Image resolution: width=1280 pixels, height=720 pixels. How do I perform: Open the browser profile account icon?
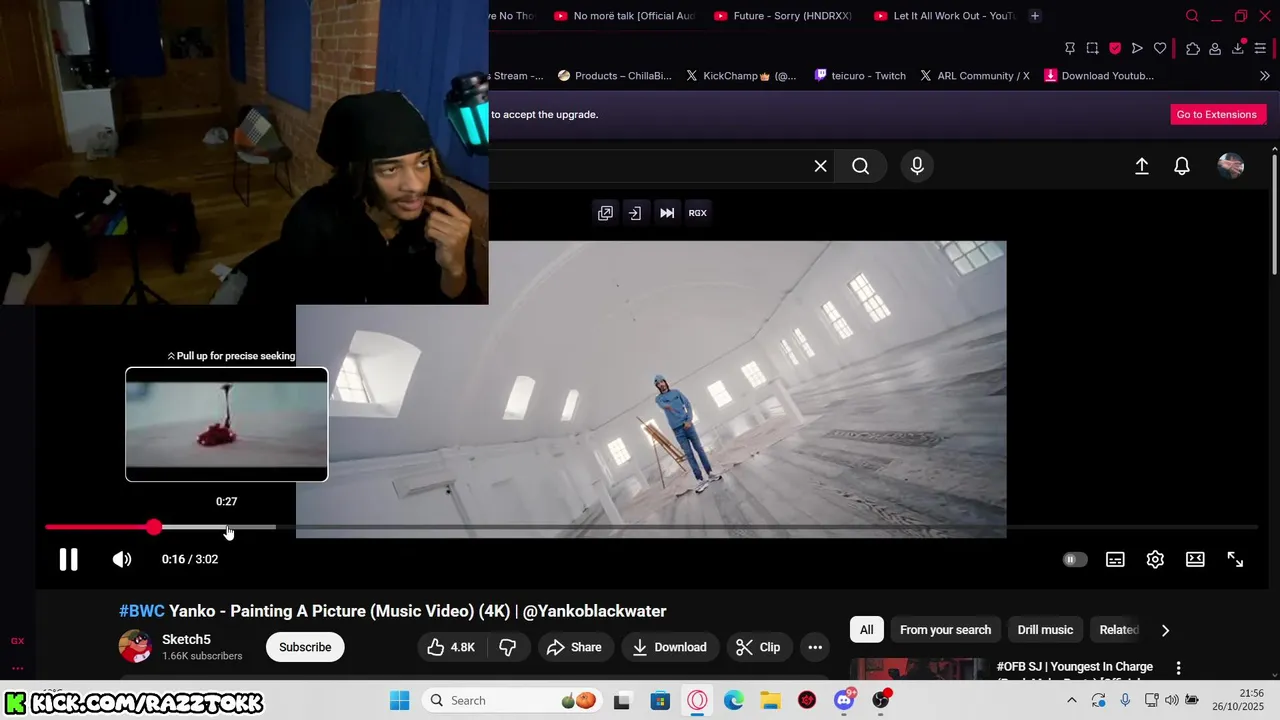click(1215, 48)
